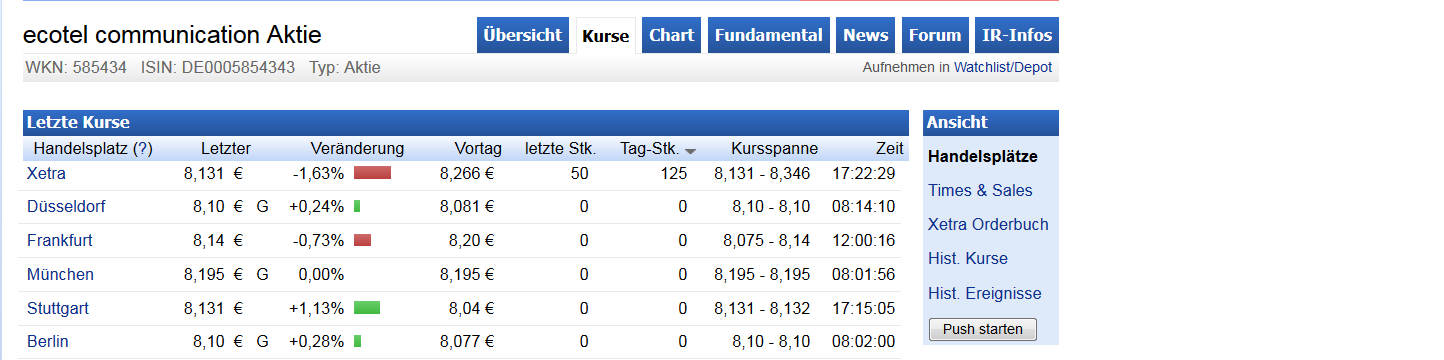Open the Handelsplatz help question mark
This screenshot has width=1444, height=360.
143,149
